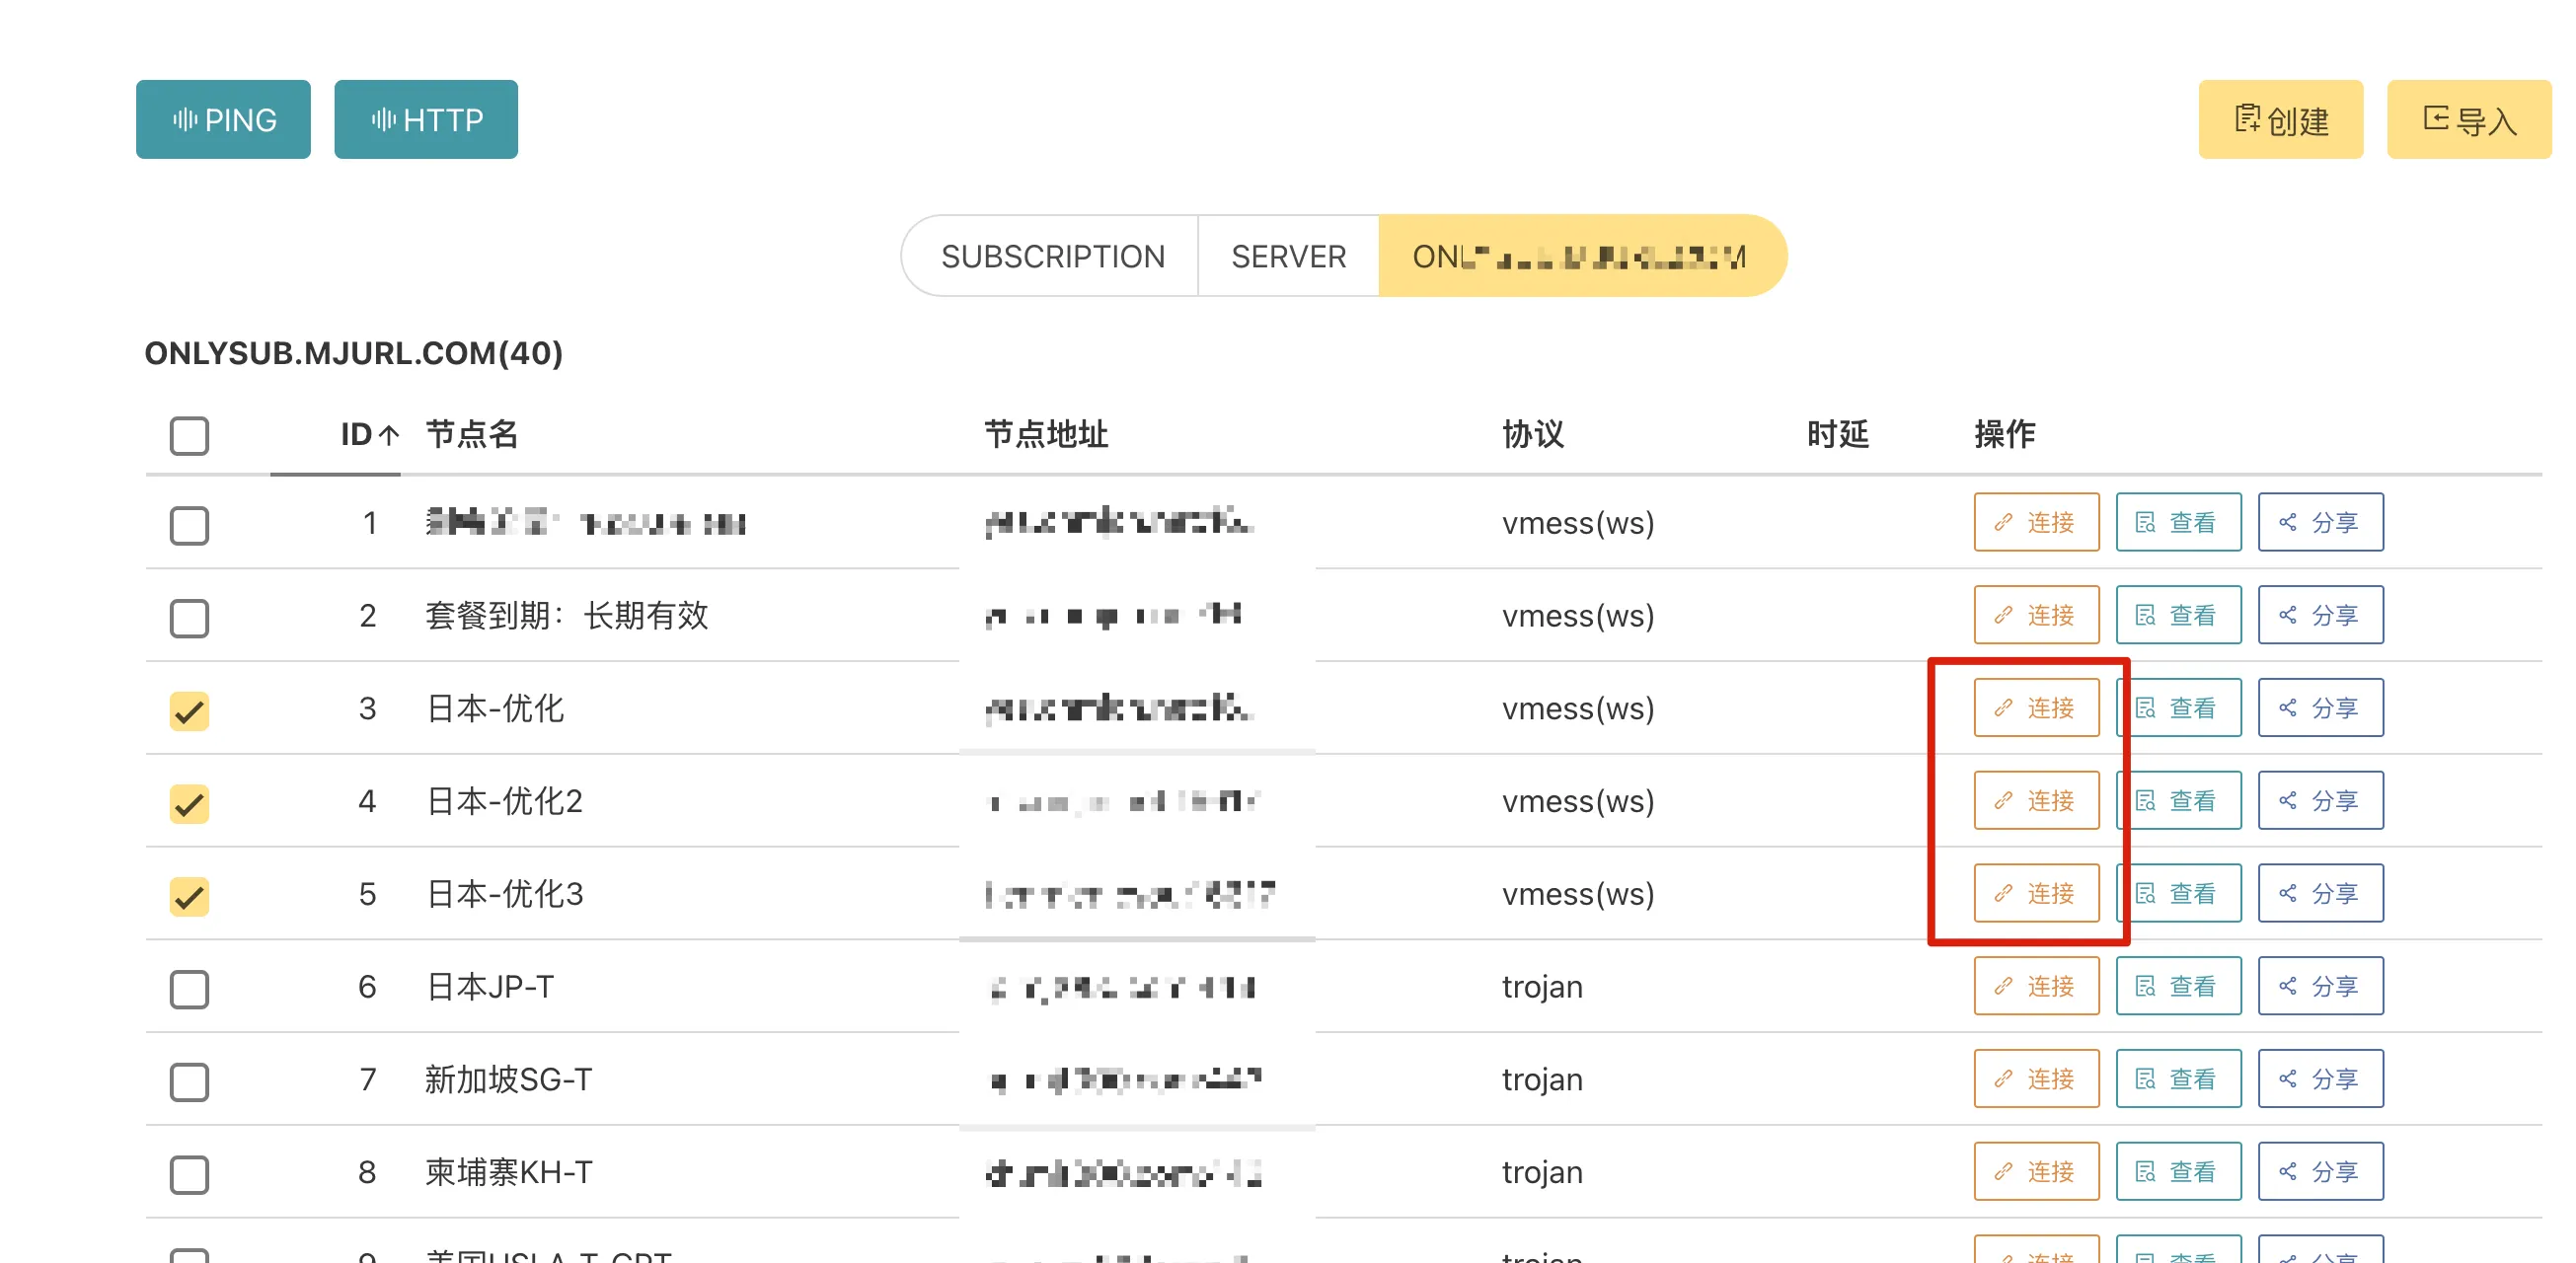Connect to node 日本-优化2

pyautogui.click(x=2035, y=801)
